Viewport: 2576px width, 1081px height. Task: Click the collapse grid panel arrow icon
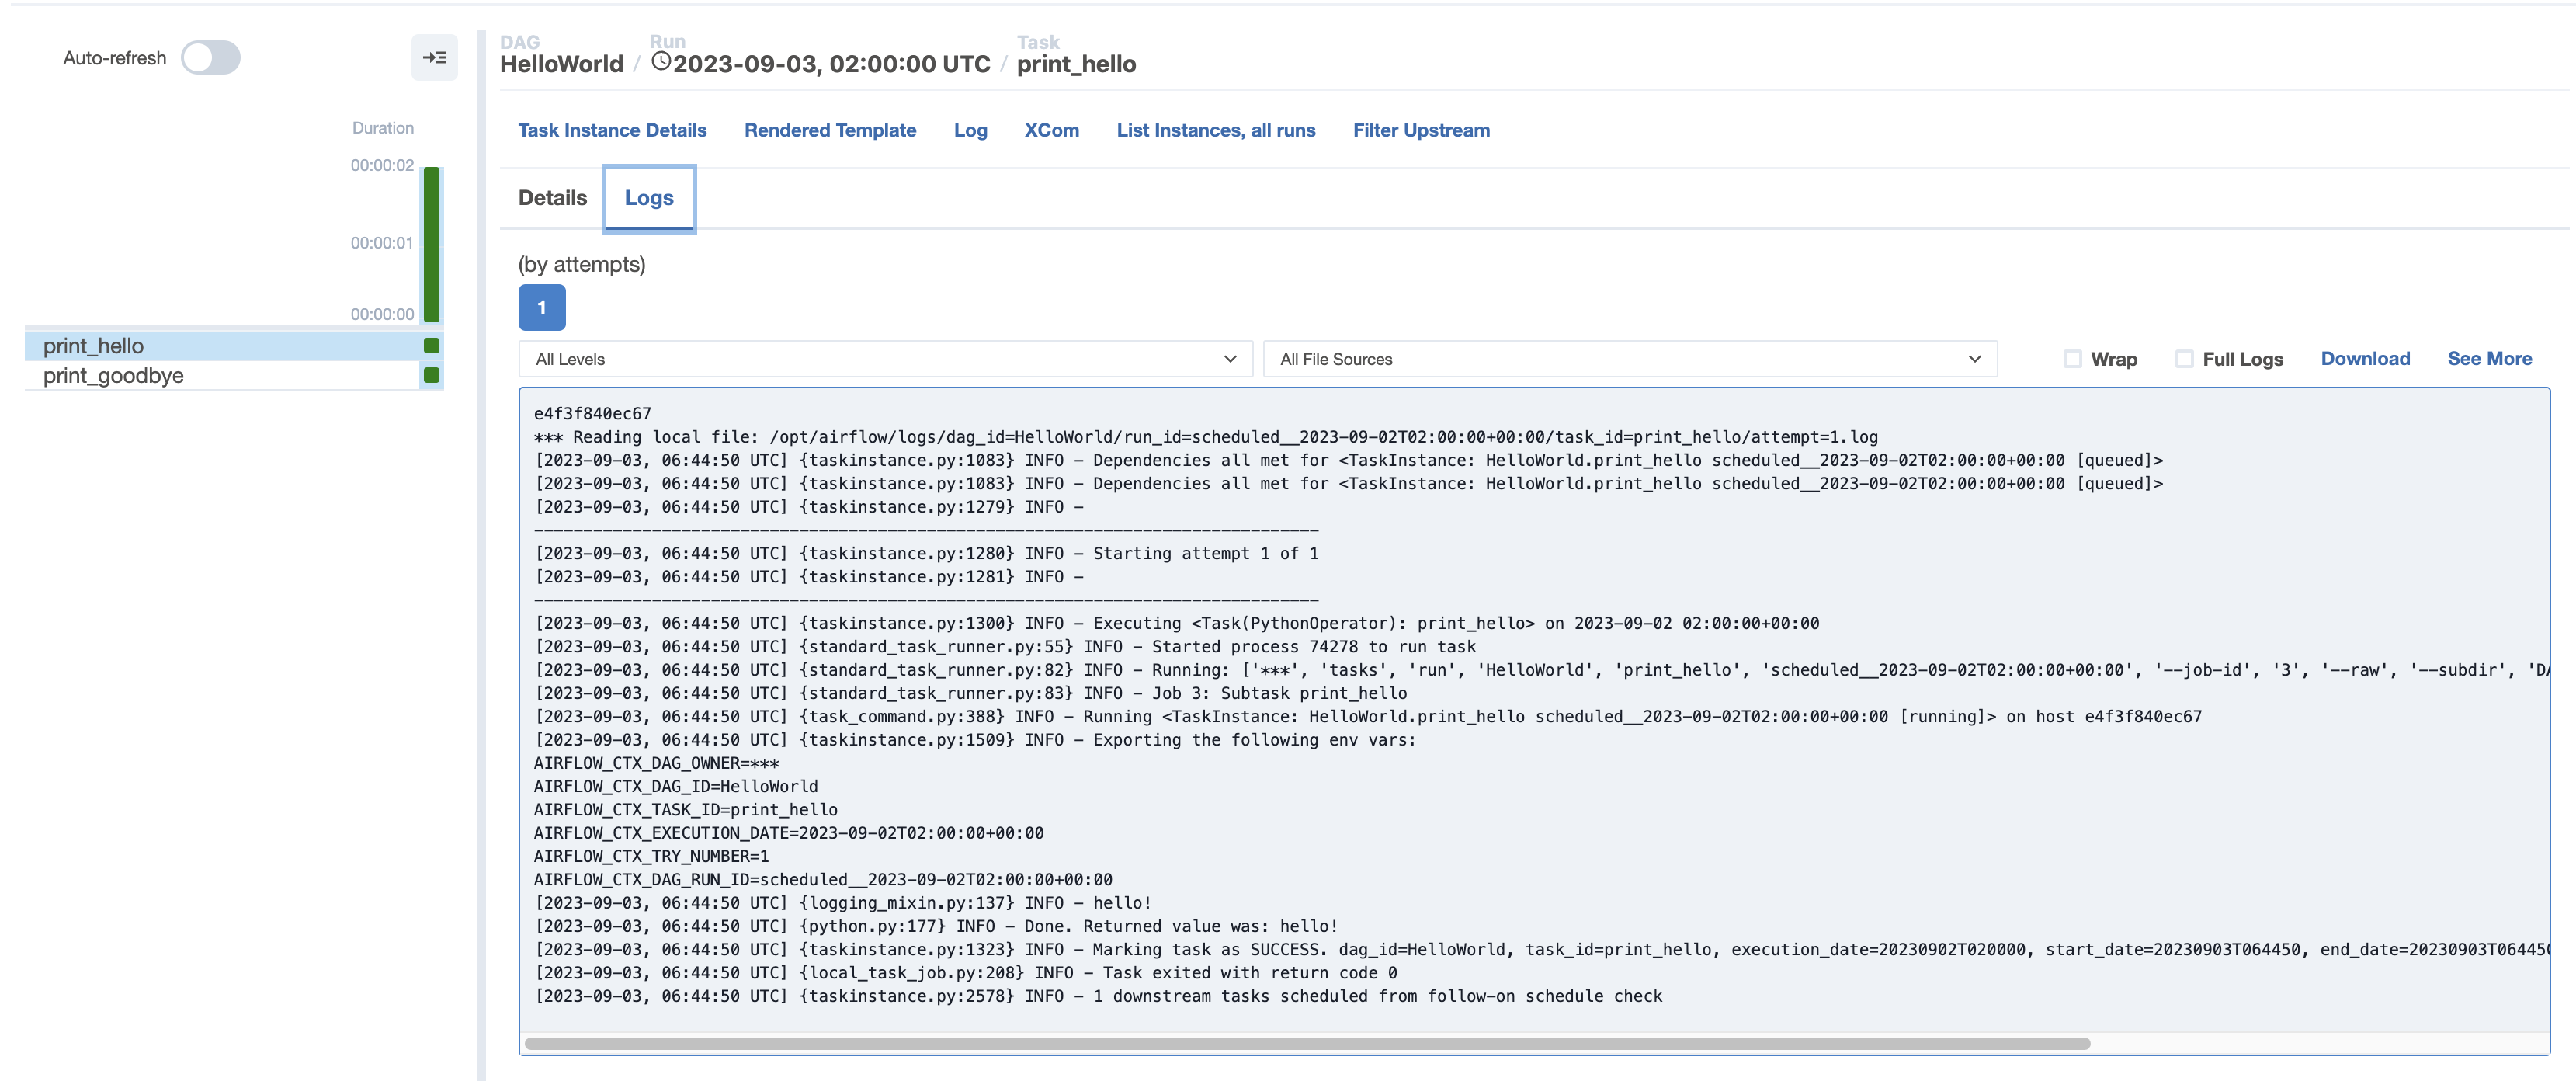pos(434,58)
